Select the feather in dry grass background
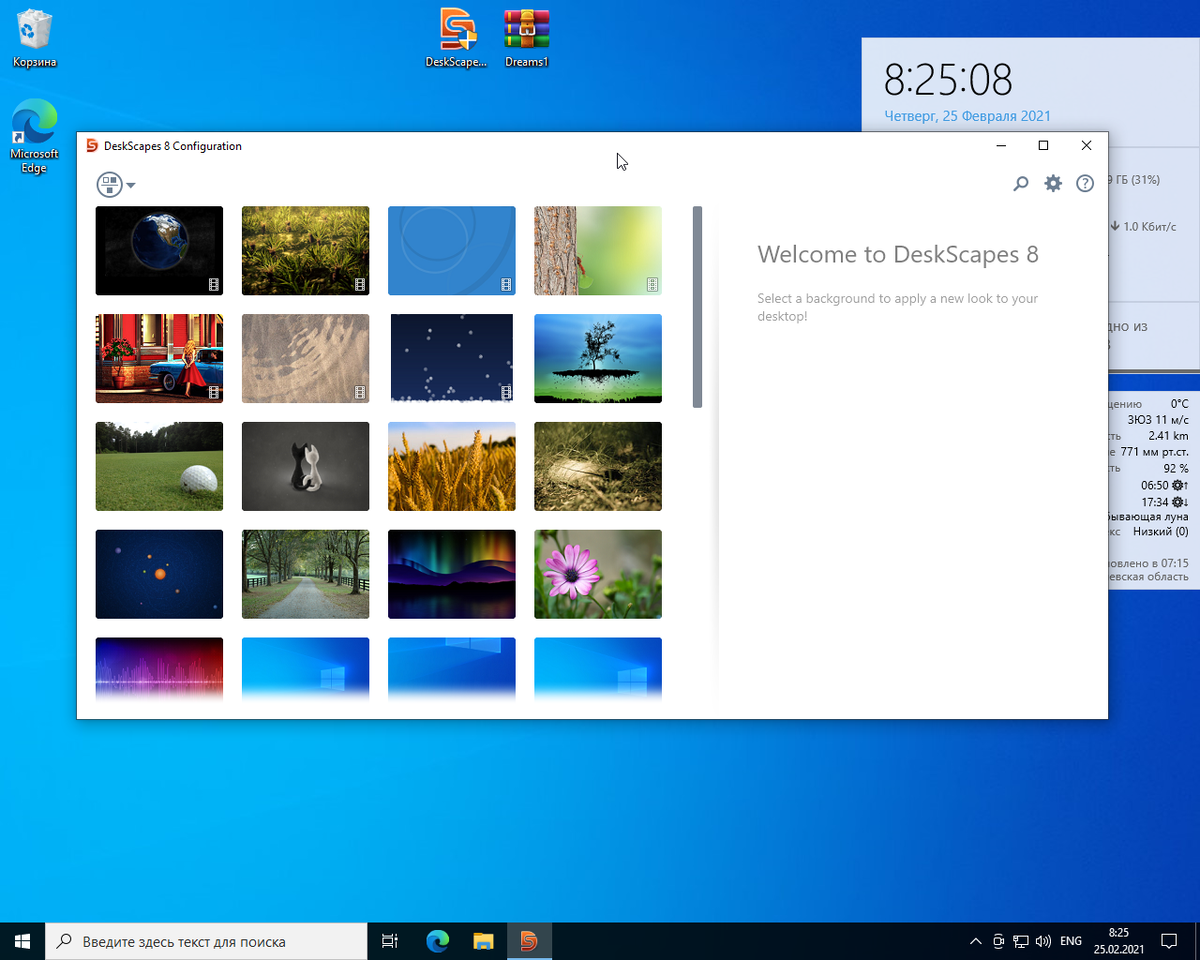The height and width of the screenshot is (960, 1200). [x=597, y=467]
